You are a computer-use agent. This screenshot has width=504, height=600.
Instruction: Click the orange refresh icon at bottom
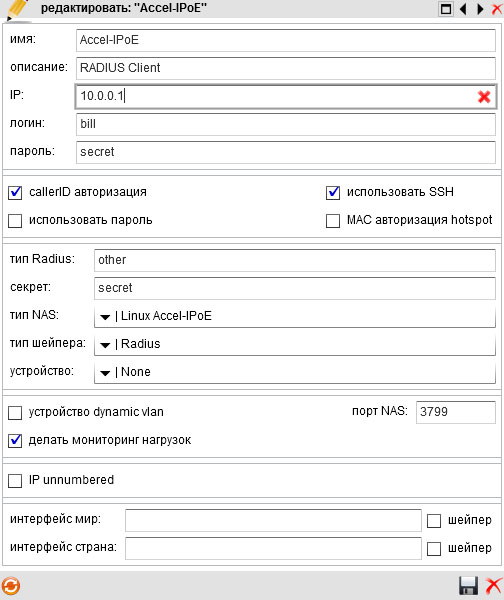point(10,586)
